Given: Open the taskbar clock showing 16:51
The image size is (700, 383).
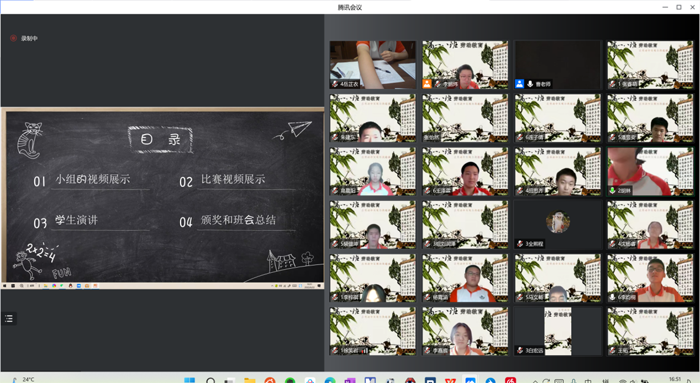Looking at the screenshot, I should click(675, 379).
